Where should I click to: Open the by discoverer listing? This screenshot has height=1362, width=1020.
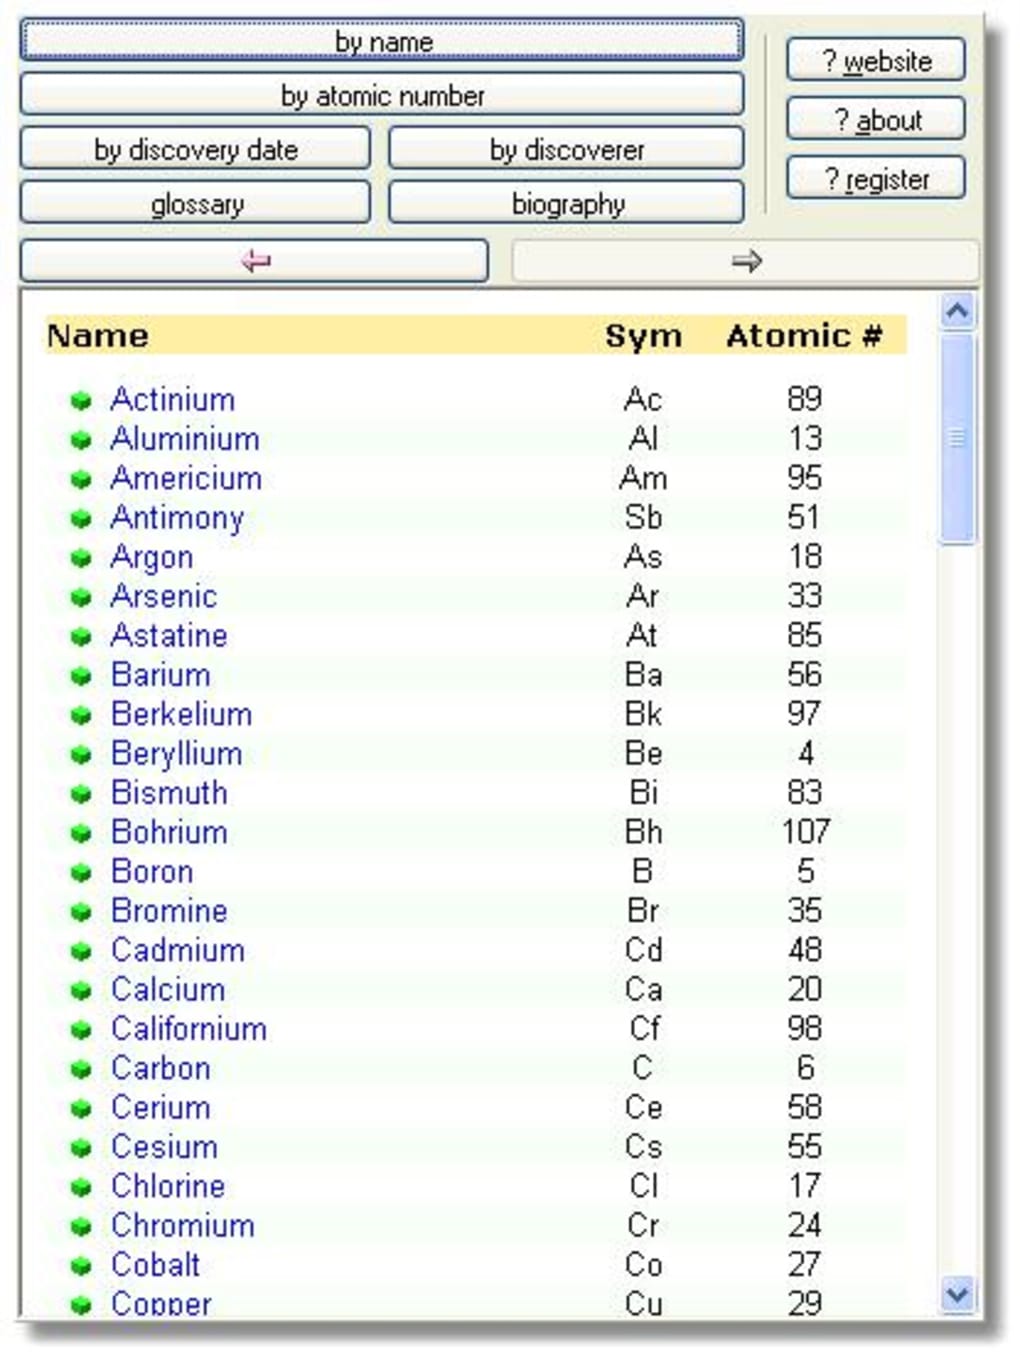[x=565, y=150]
